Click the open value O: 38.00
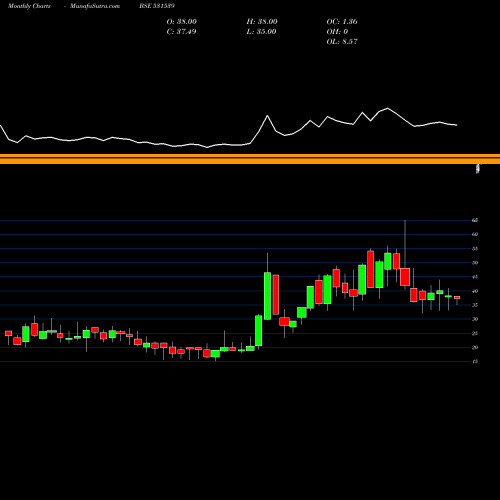 182,22
